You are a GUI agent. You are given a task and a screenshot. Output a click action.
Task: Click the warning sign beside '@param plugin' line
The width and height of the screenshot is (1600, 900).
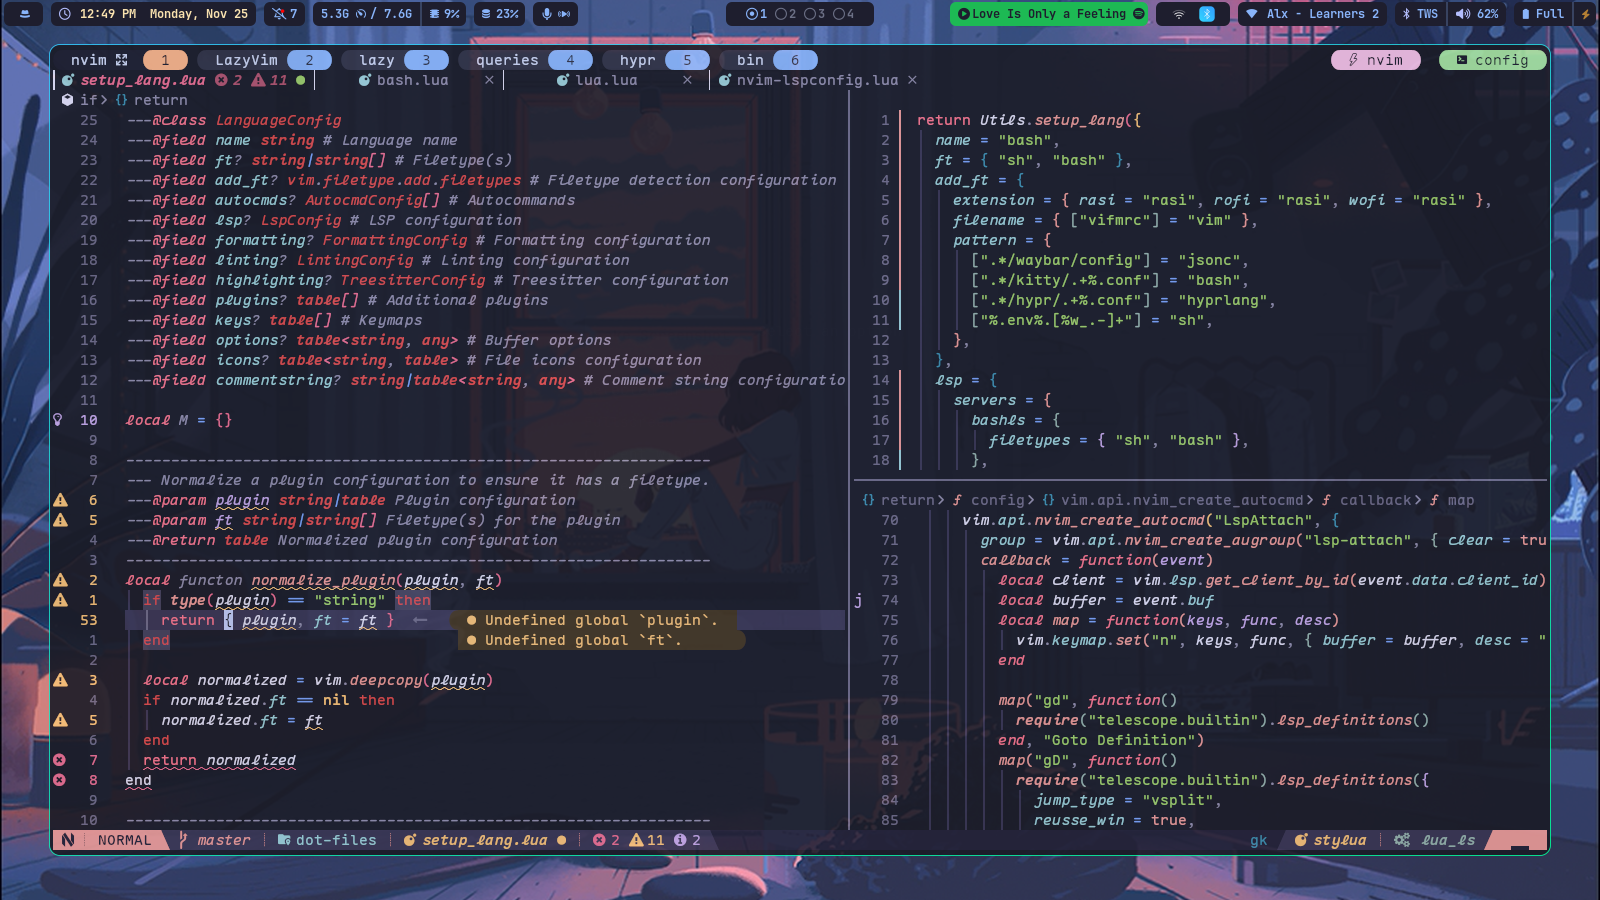point(60,500)
